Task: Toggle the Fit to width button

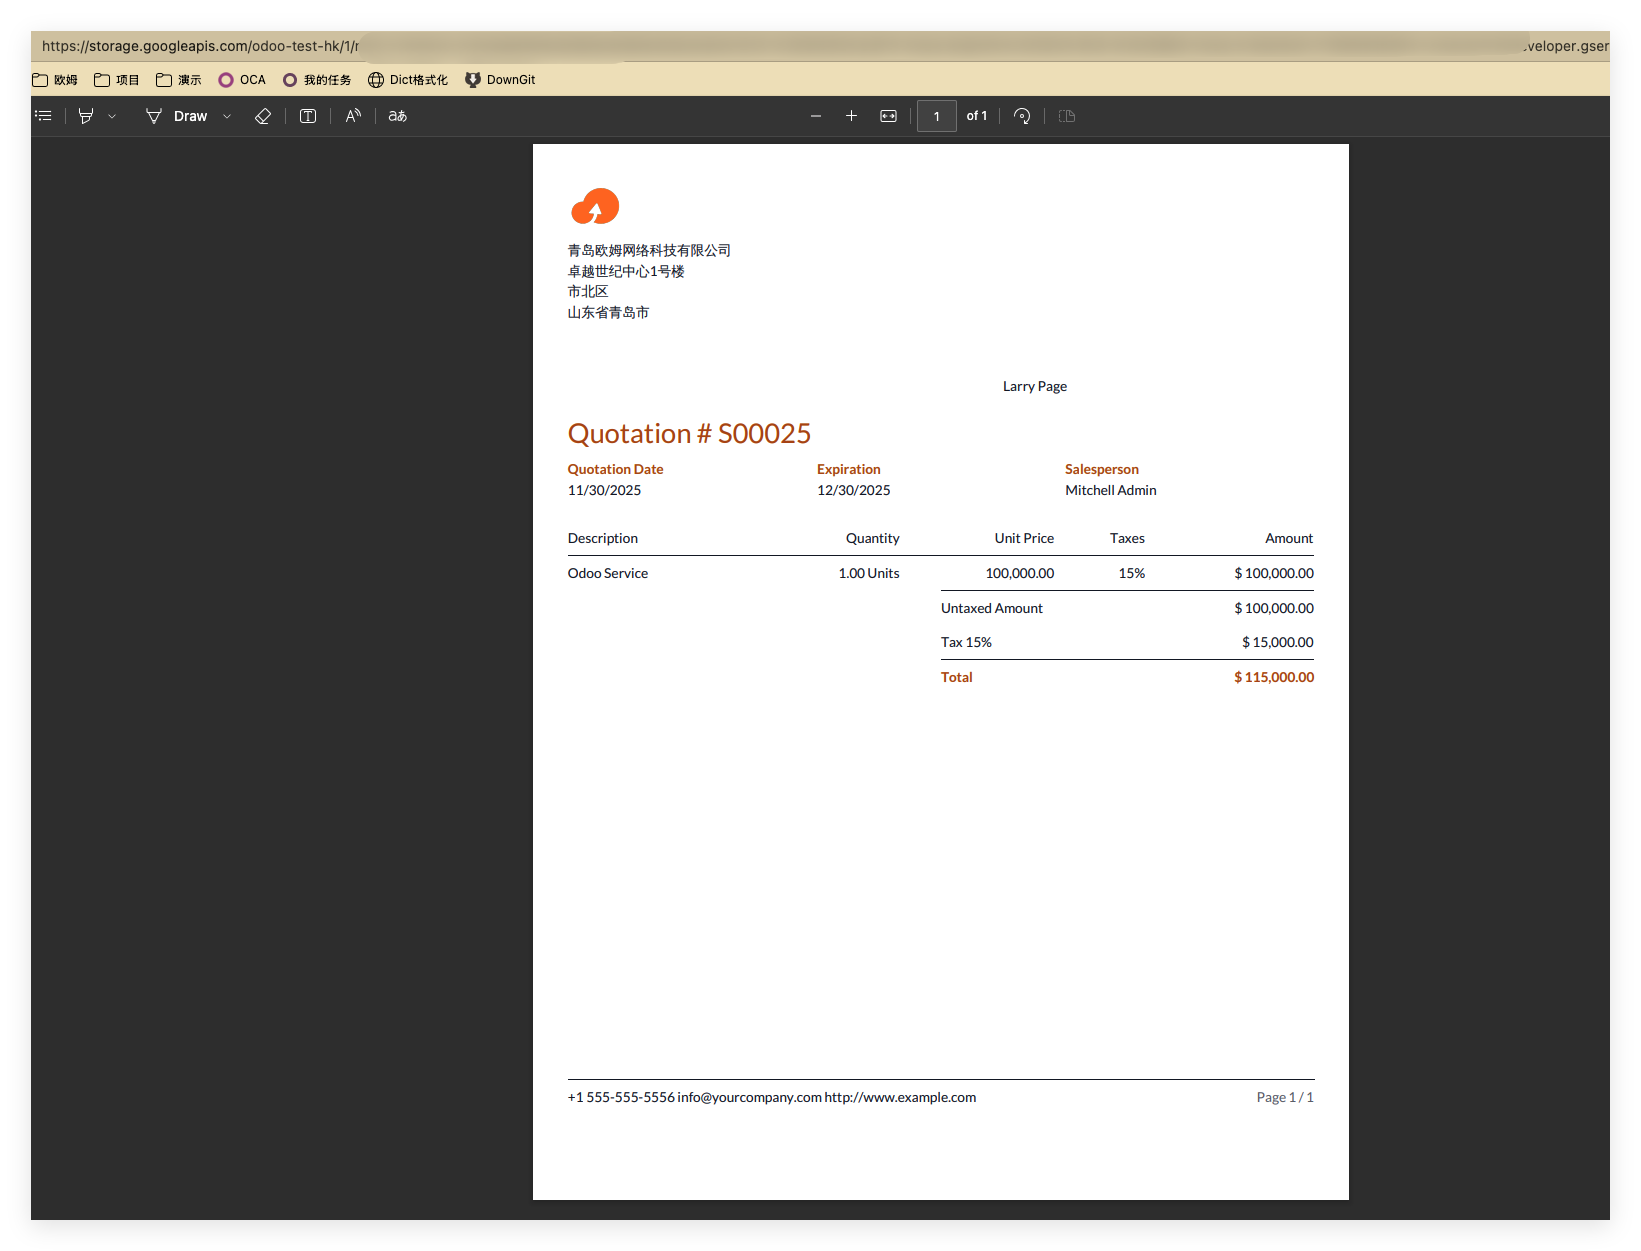Action: pos(888,116)
